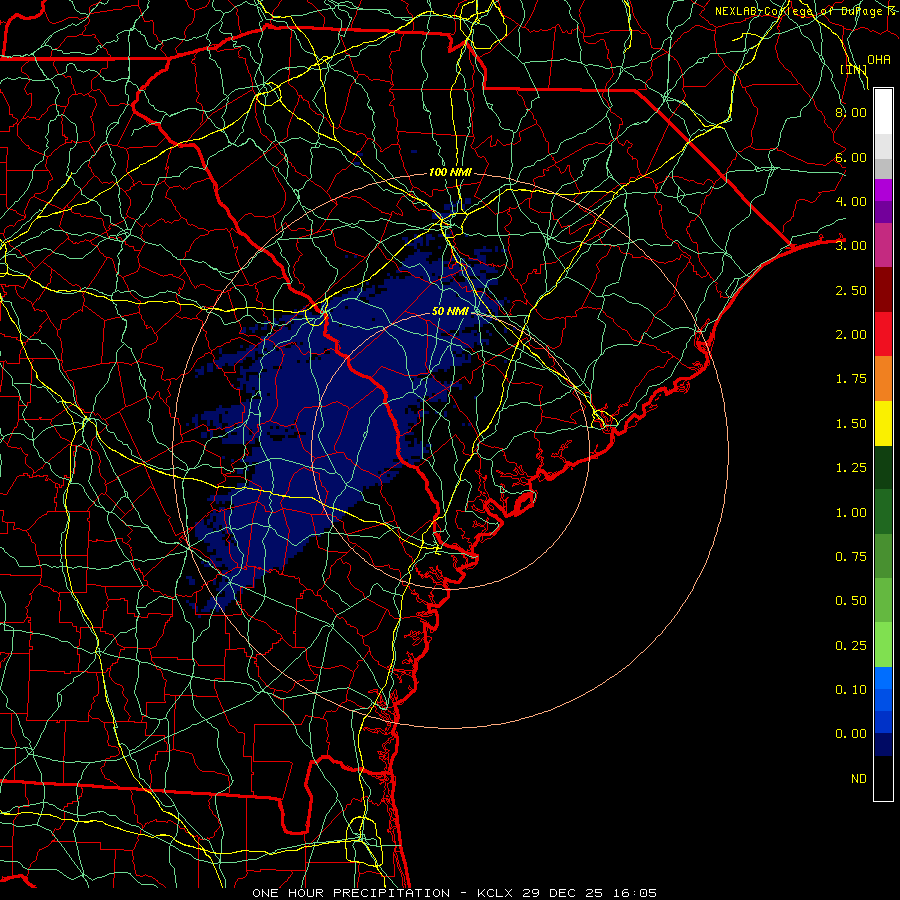Click the 1.75 legend value
Screen dimensions: 900x900
[x=851, y=379]
